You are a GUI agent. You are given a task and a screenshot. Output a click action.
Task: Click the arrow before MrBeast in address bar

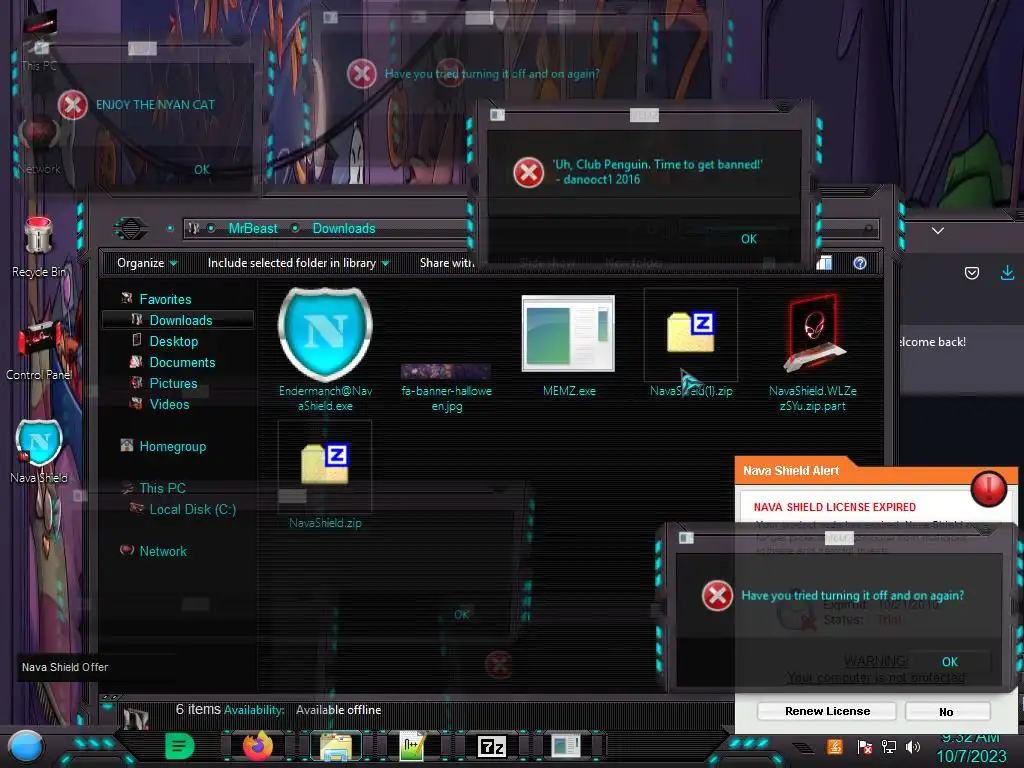211,229
